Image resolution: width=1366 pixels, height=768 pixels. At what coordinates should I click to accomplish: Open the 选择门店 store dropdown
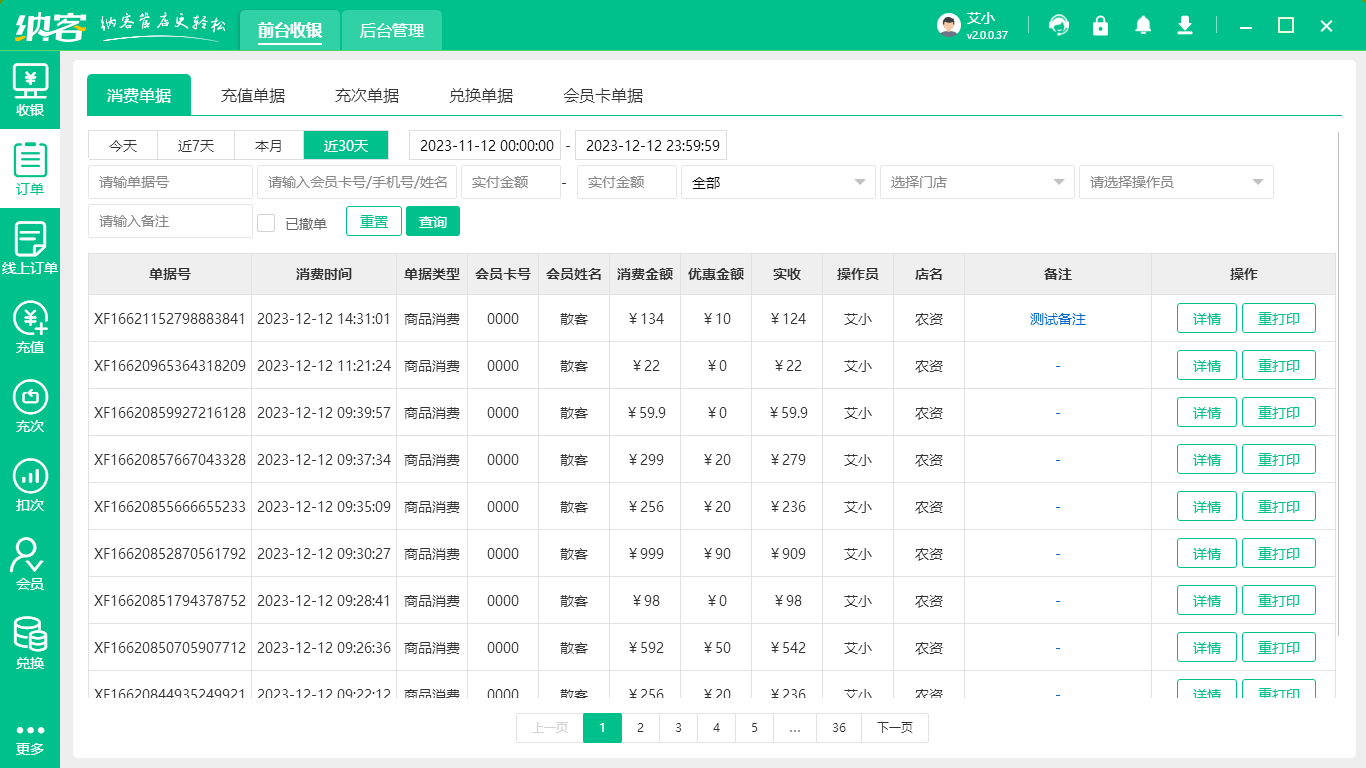point(977,182)
